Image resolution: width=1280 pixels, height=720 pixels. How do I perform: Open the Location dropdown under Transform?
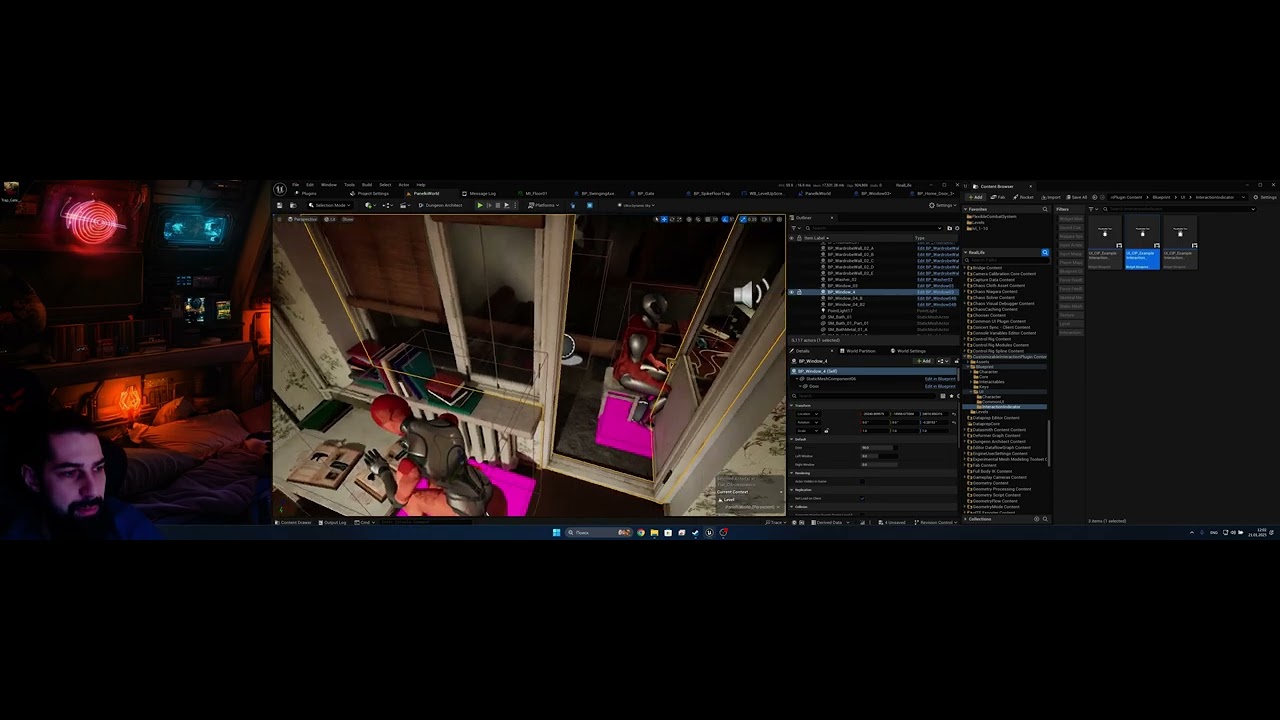pyautogui.click(x=809, y=414)
